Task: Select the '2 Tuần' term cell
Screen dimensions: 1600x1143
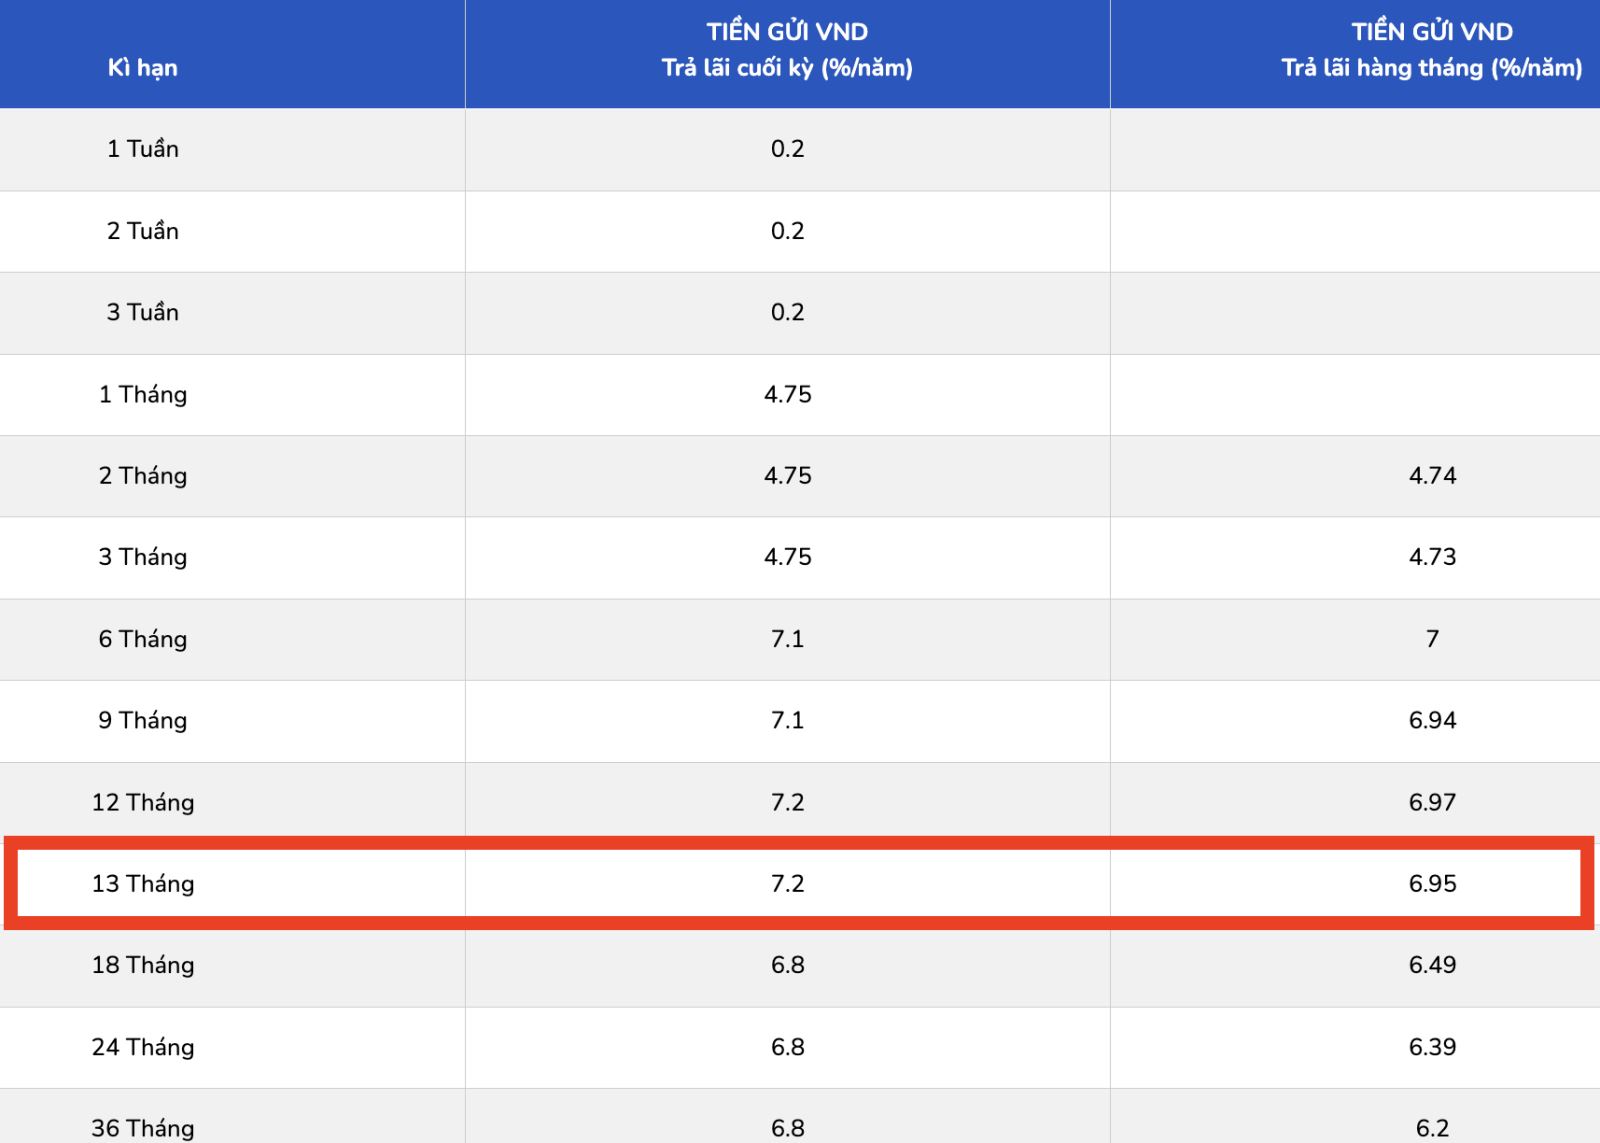Action: click(143, 231)
